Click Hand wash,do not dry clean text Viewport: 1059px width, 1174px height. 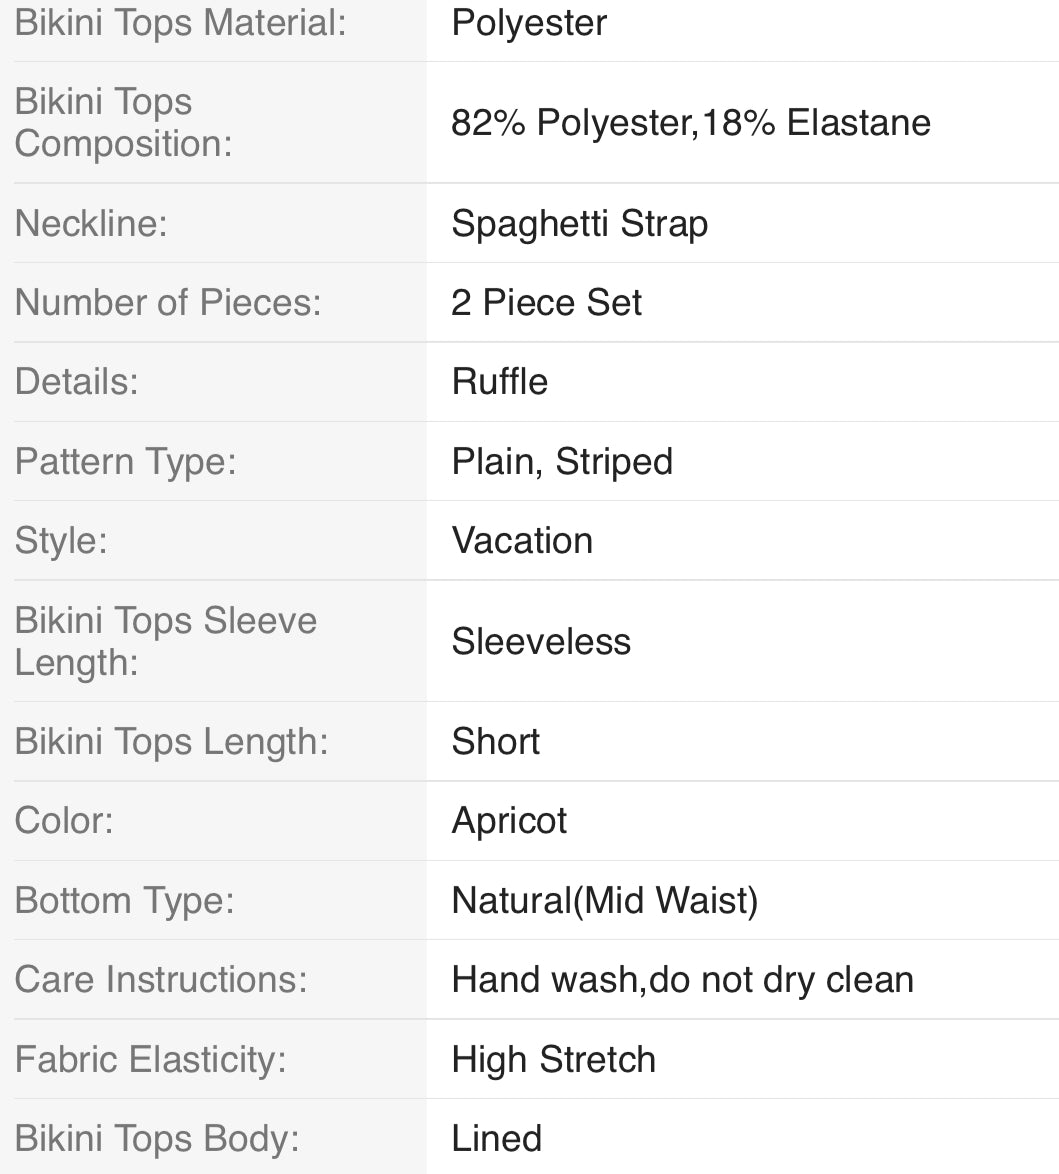click(x=682, y=980)
